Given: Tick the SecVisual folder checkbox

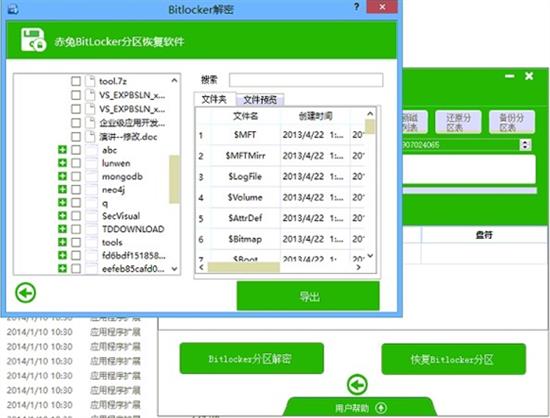Looking at the screenshot, I should (x=76, y=216).
